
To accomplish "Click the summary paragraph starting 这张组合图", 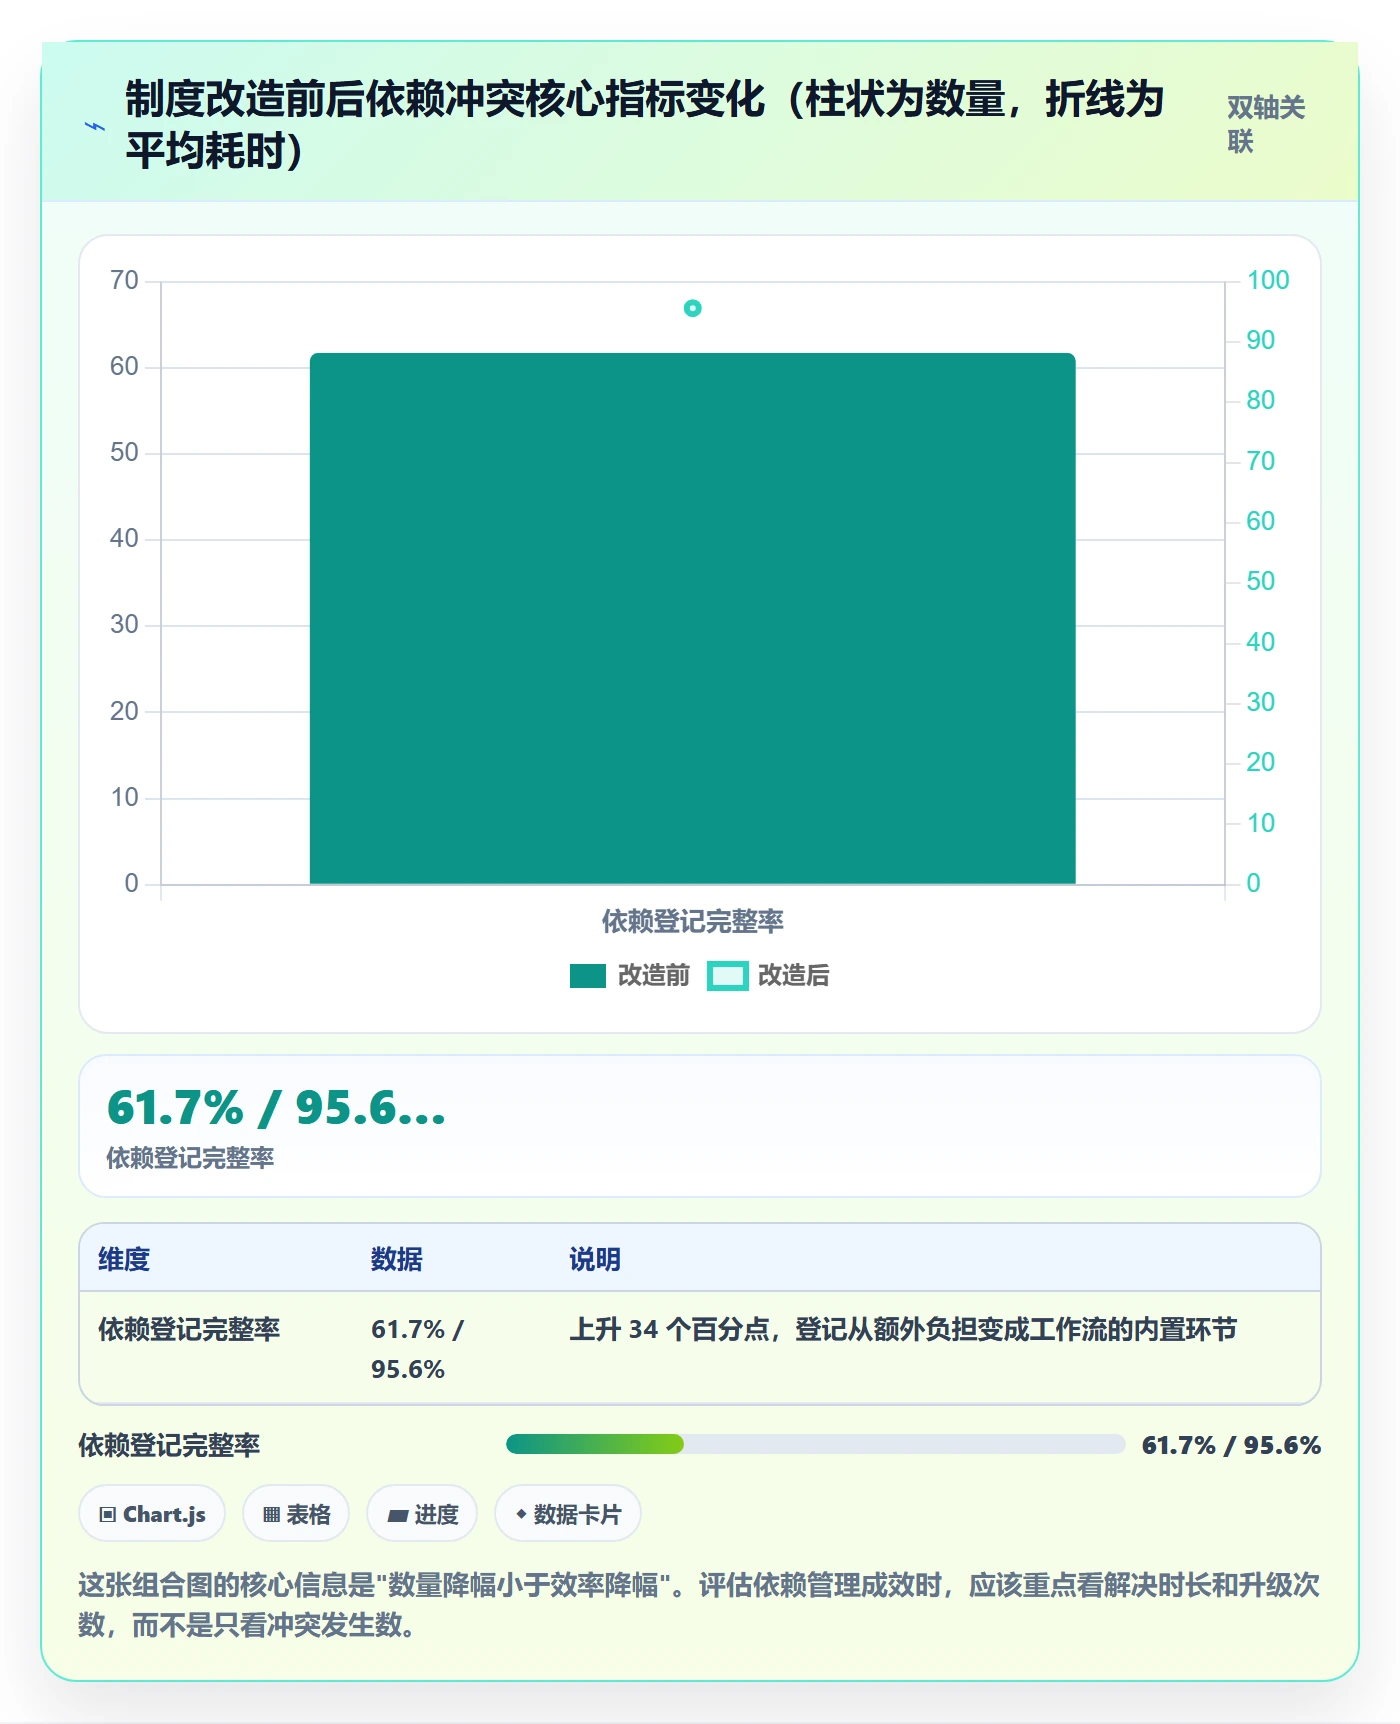I will (x=699, y=1604).
